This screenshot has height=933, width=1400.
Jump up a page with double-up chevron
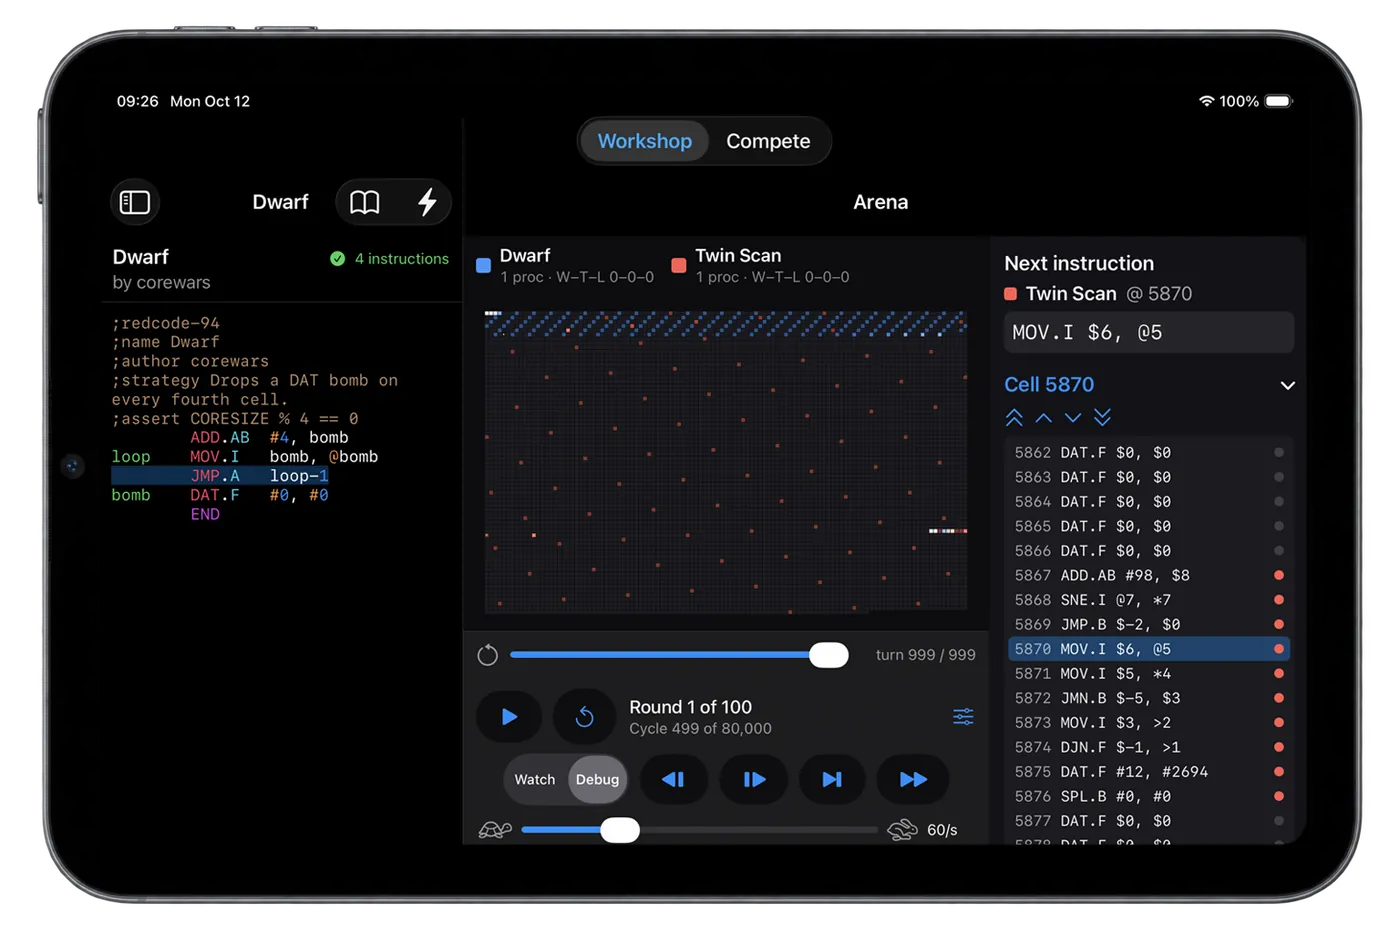click(1014, 417)
